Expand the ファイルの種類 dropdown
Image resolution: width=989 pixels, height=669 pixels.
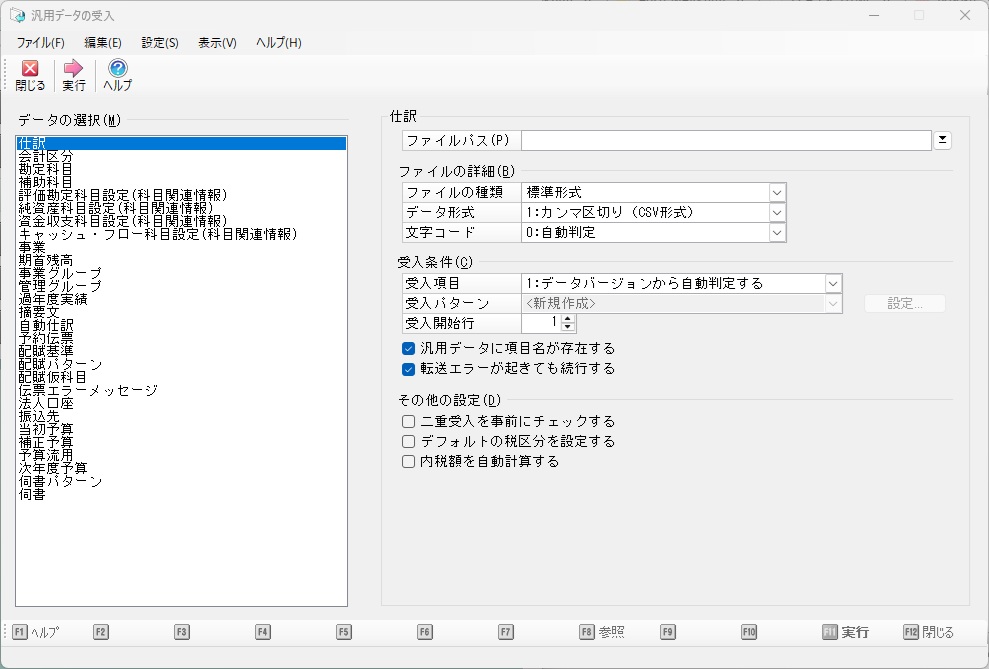point(777,192)
